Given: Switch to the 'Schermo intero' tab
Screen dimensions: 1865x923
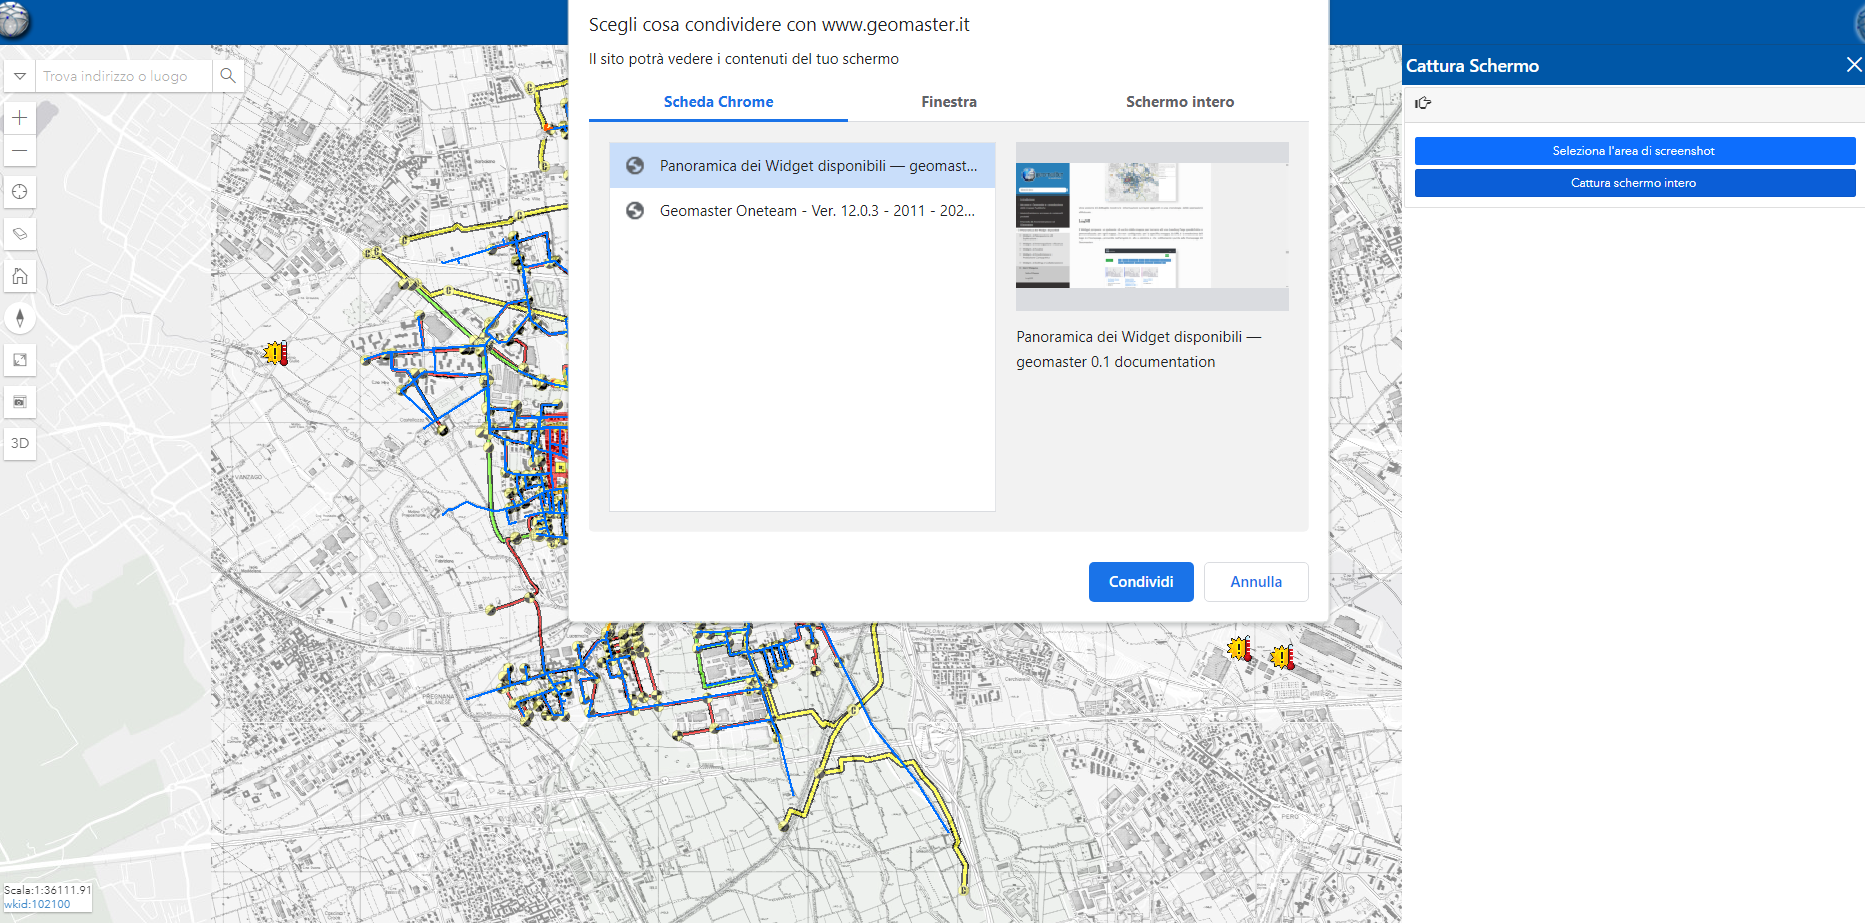Looking at the screenshot, I should pyautogui.click(x=1180, y=102).
